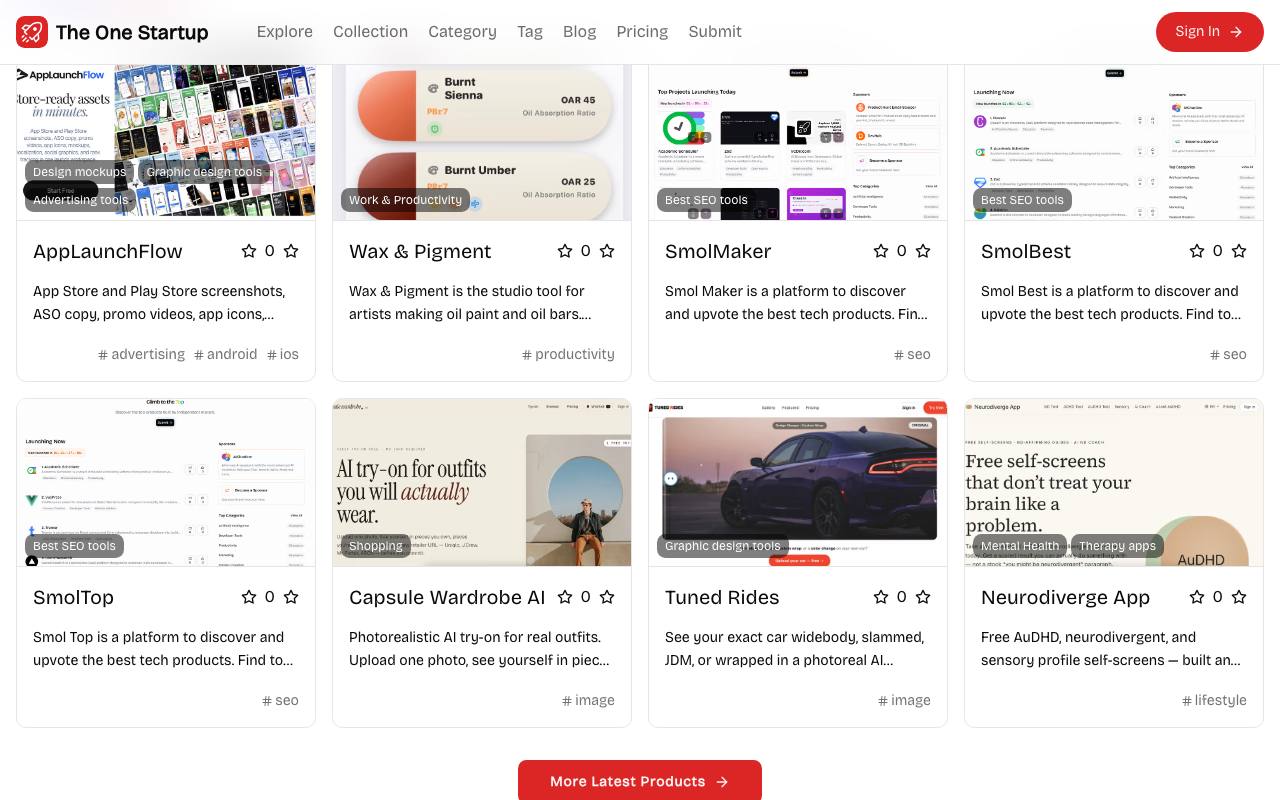Click the #lifestyle tag
Screen dimensions: 1280x800
(x=1214, y=700)
